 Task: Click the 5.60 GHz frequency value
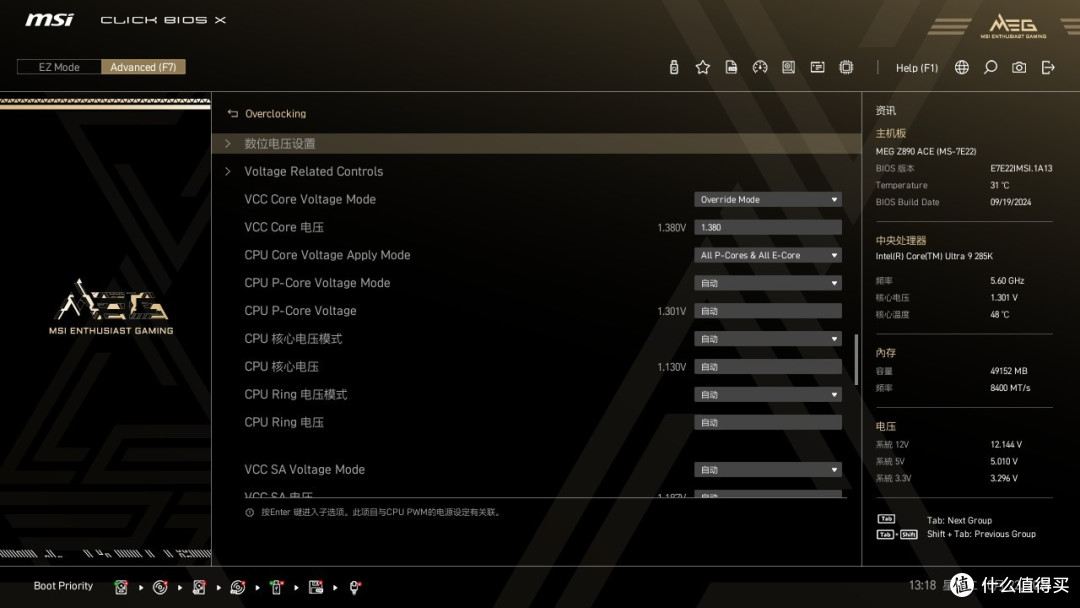pos(1007,281)
